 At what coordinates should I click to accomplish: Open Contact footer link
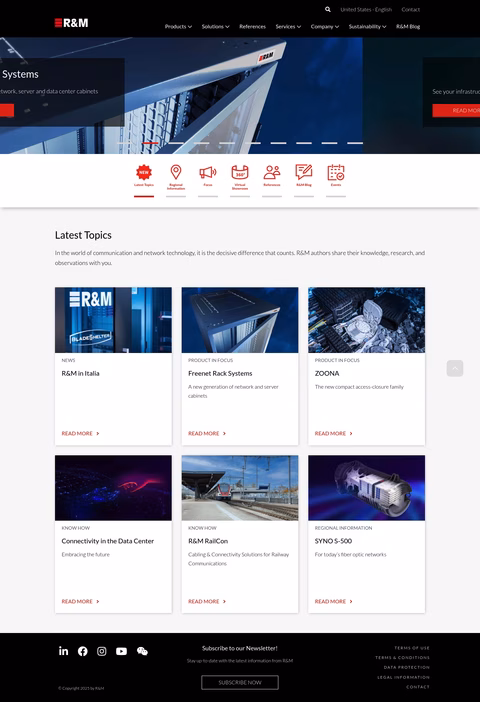[x=418, y=687]
